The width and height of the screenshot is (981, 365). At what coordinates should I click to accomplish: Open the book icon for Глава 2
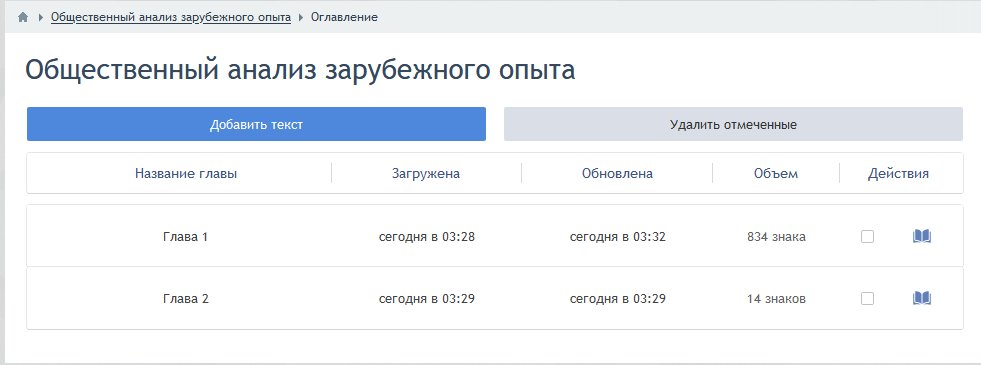[x=922, y=299]
